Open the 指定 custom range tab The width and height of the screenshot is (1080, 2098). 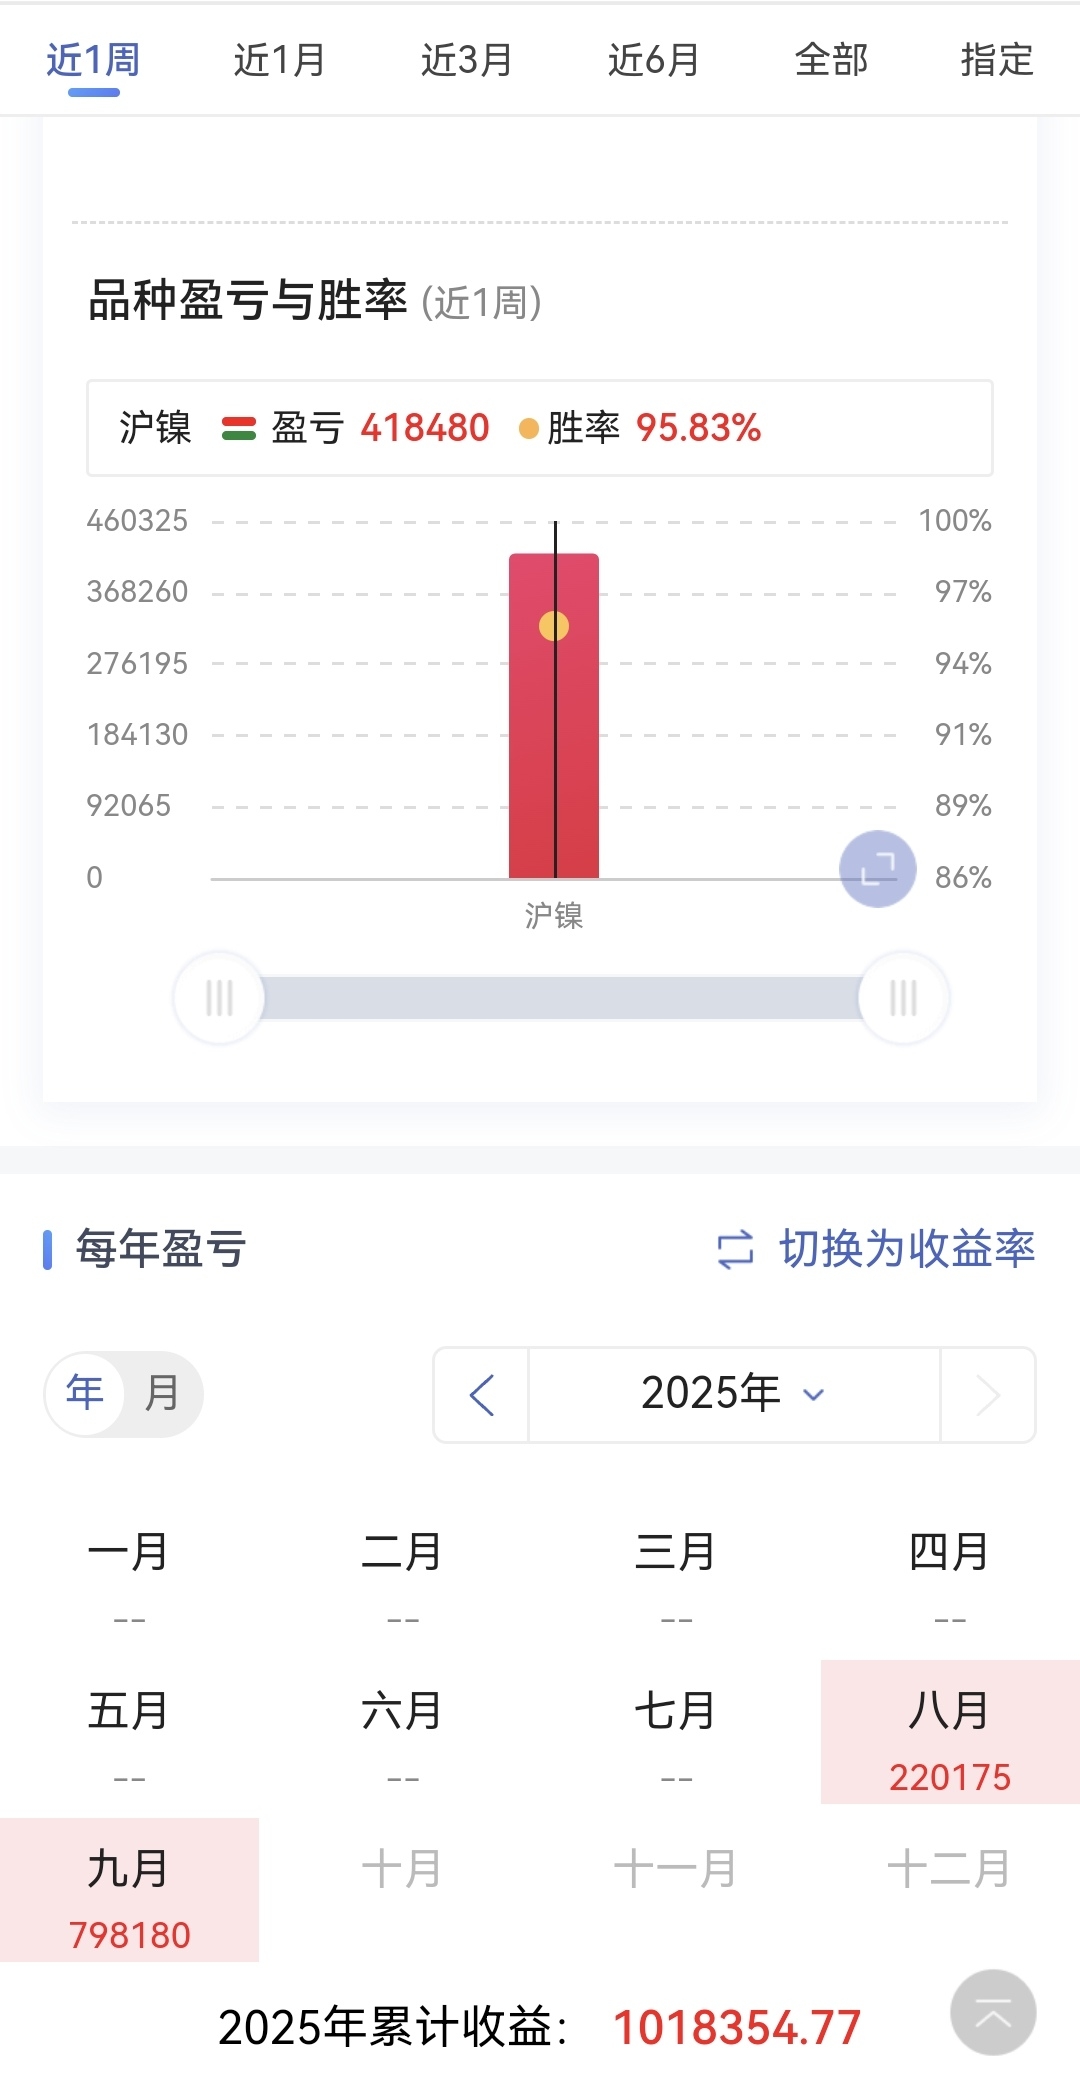coord(997,60)
